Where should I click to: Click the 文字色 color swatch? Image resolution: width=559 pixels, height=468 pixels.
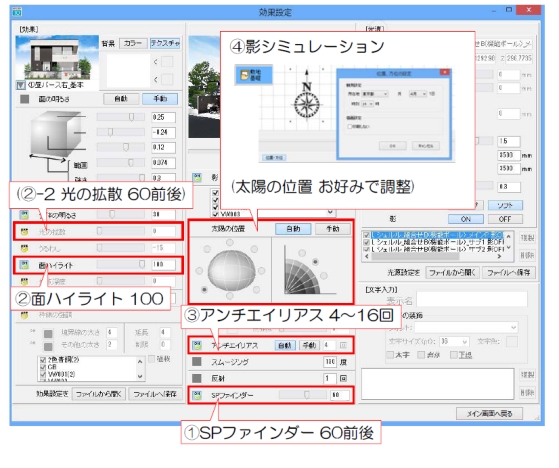point(512,341)
